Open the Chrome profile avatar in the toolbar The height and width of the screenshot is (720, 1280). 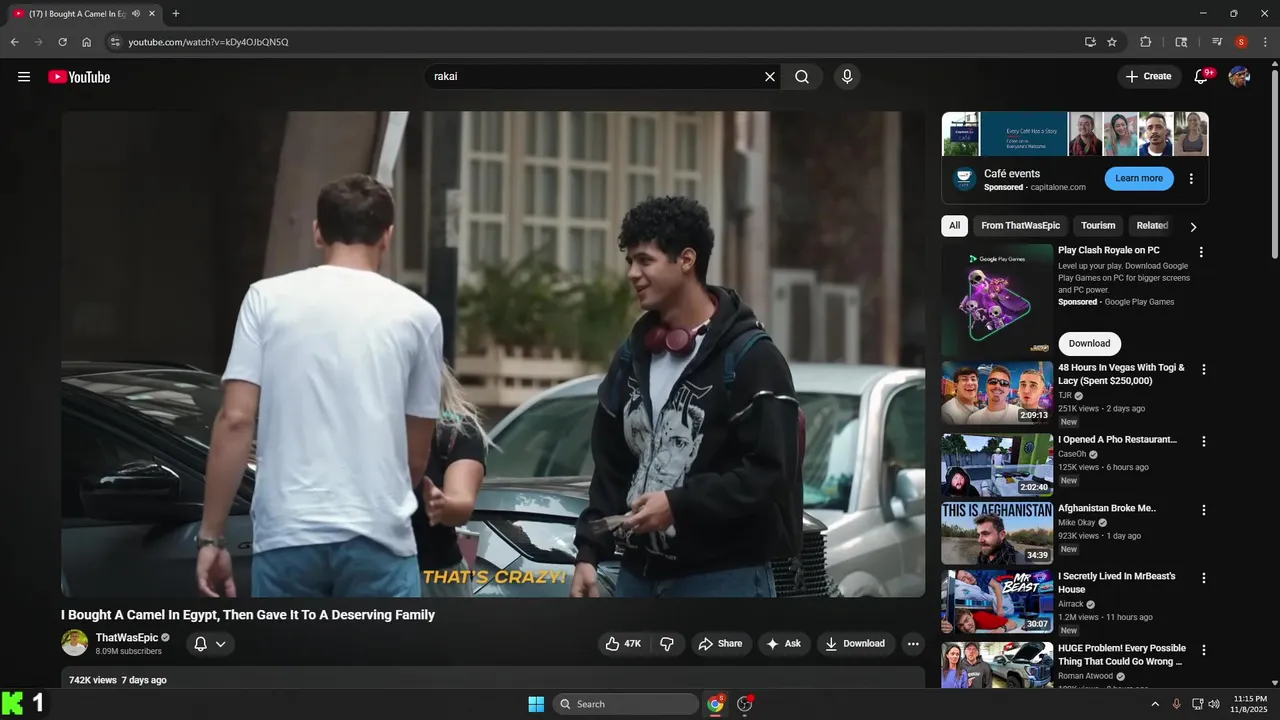1241,42
